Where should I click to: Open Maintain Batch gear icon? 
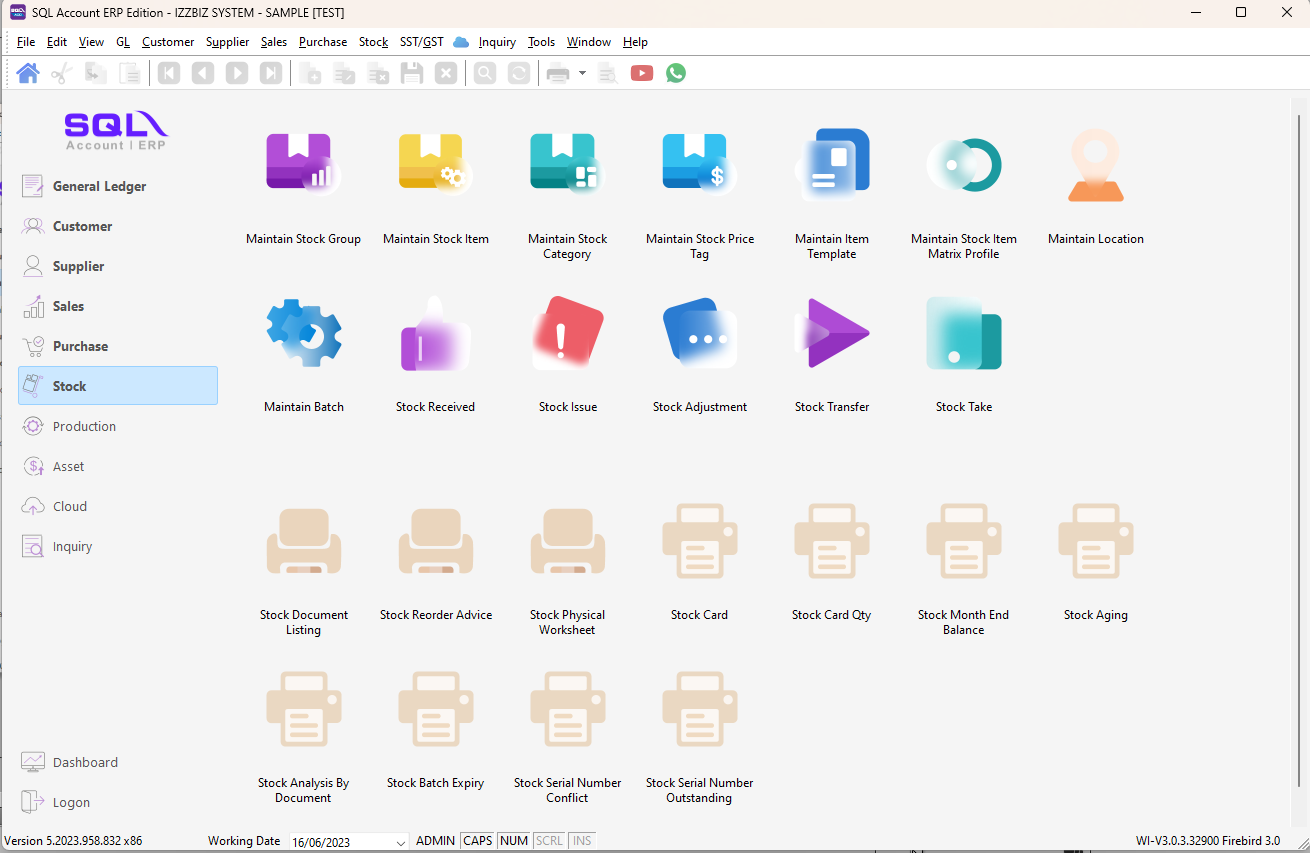304,333
